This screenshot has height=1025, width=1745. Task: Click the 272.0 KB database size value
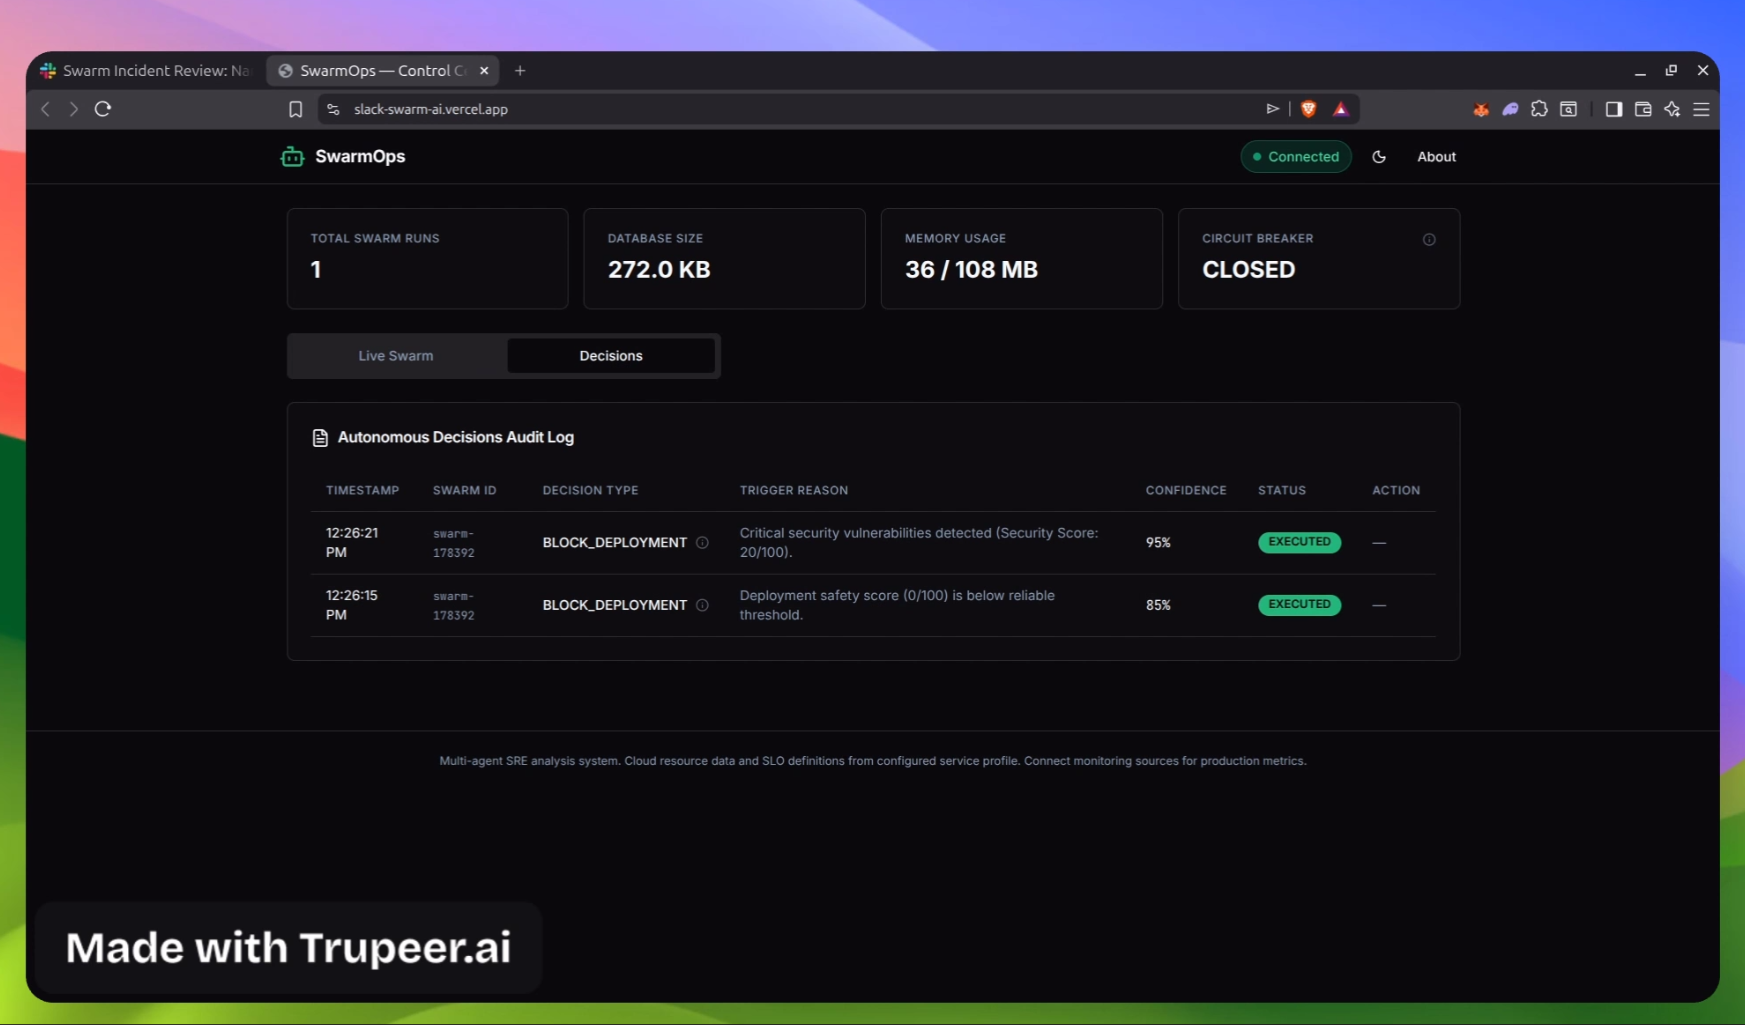pyautogui.click(x=659, y=270)
